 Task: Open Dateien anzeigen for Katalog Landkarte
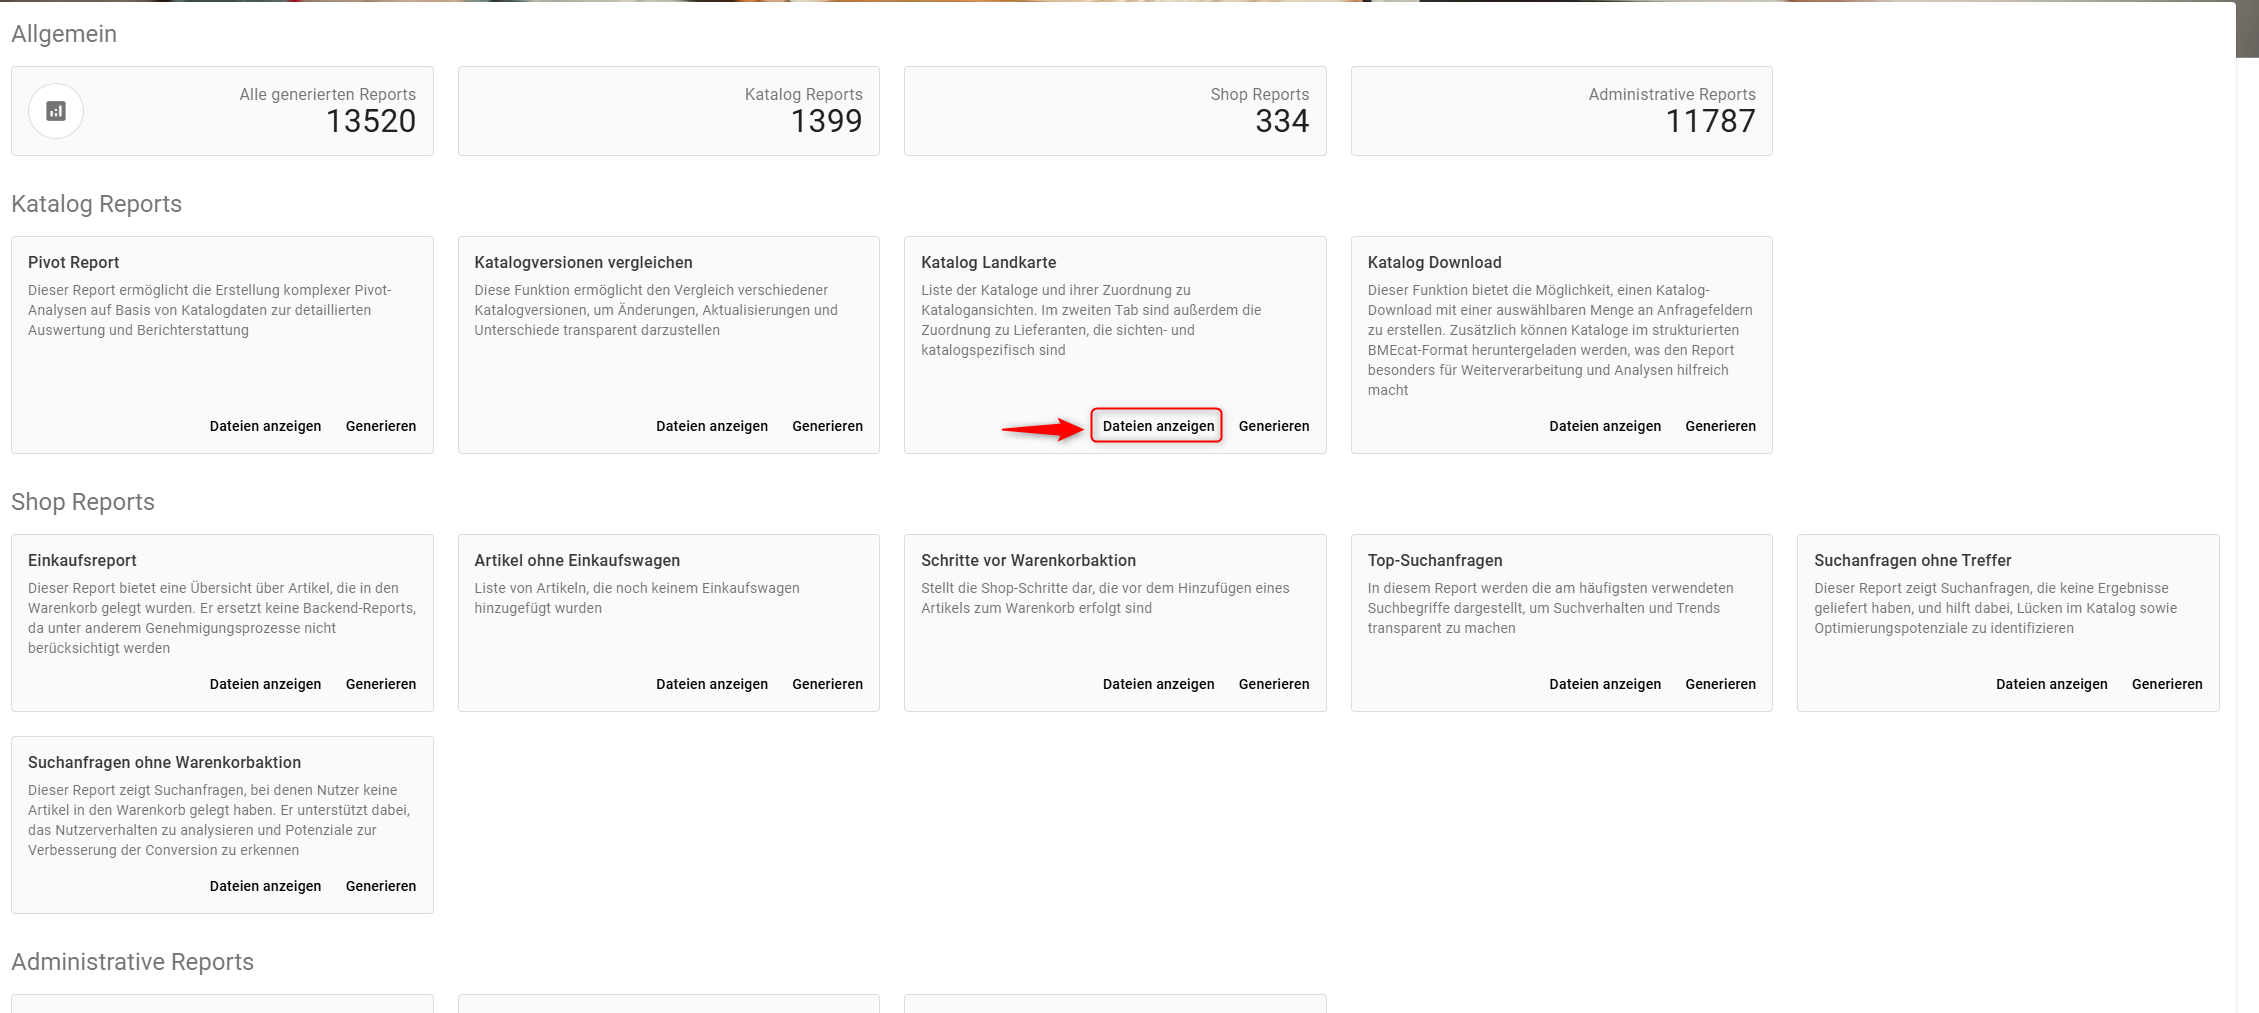(1157, 426)
